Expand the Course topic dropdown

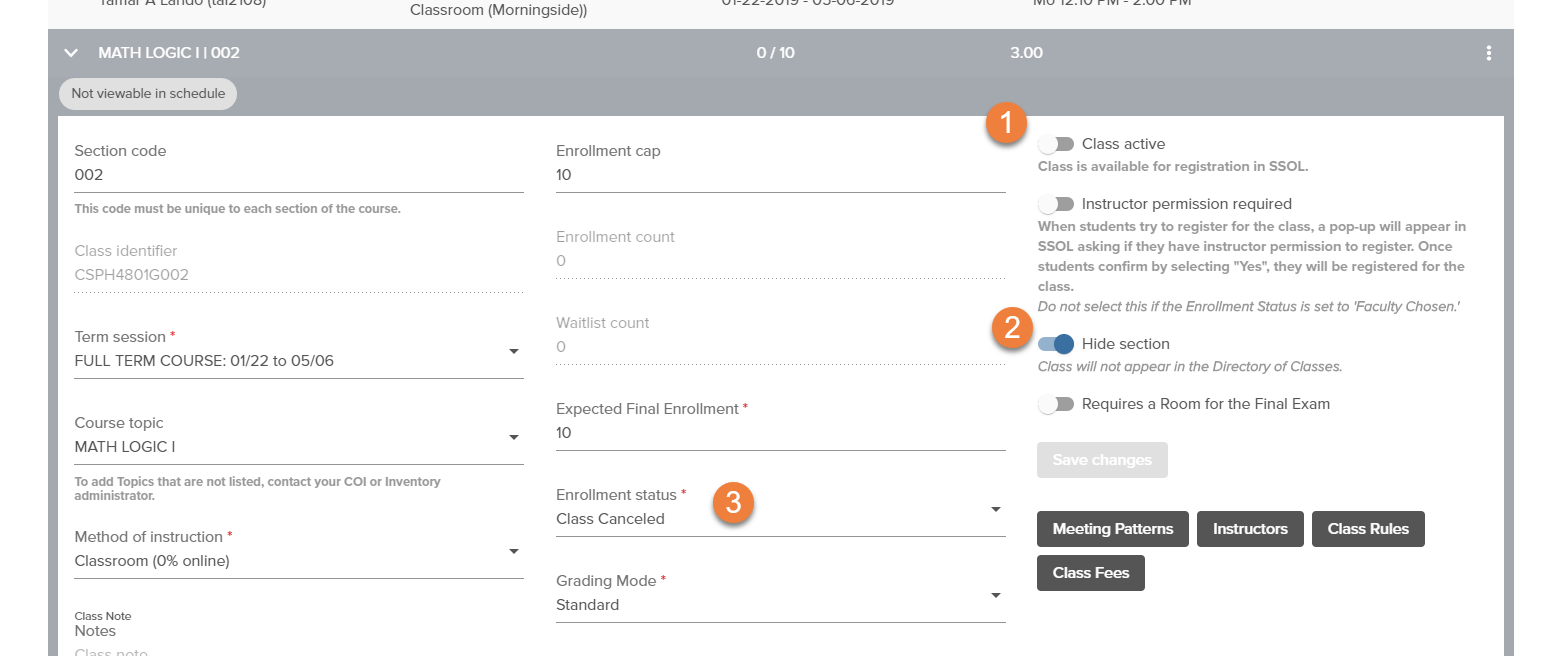(x=299, y=437)
